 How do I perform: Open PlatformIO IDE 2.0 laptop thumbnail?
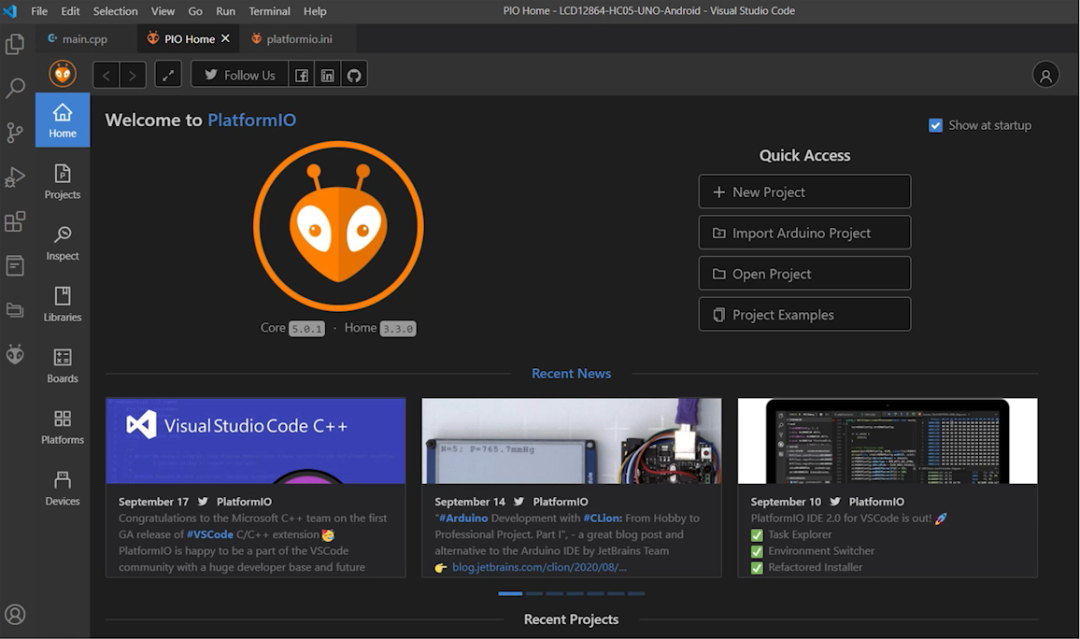coord(887,441)
